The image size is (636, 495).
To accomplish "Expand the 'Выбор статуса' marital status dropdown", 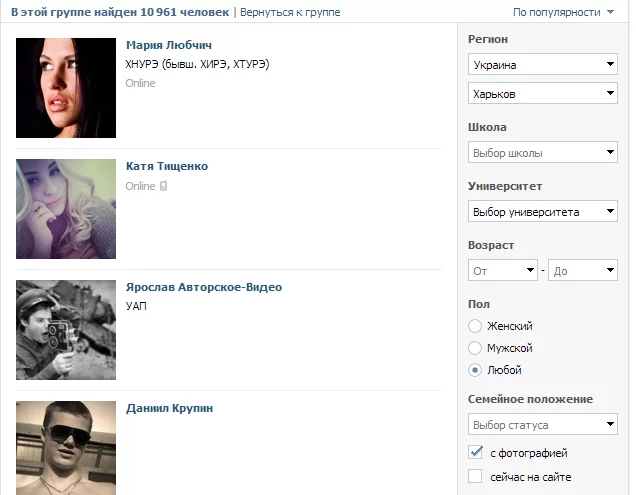I will click(543, 424).
